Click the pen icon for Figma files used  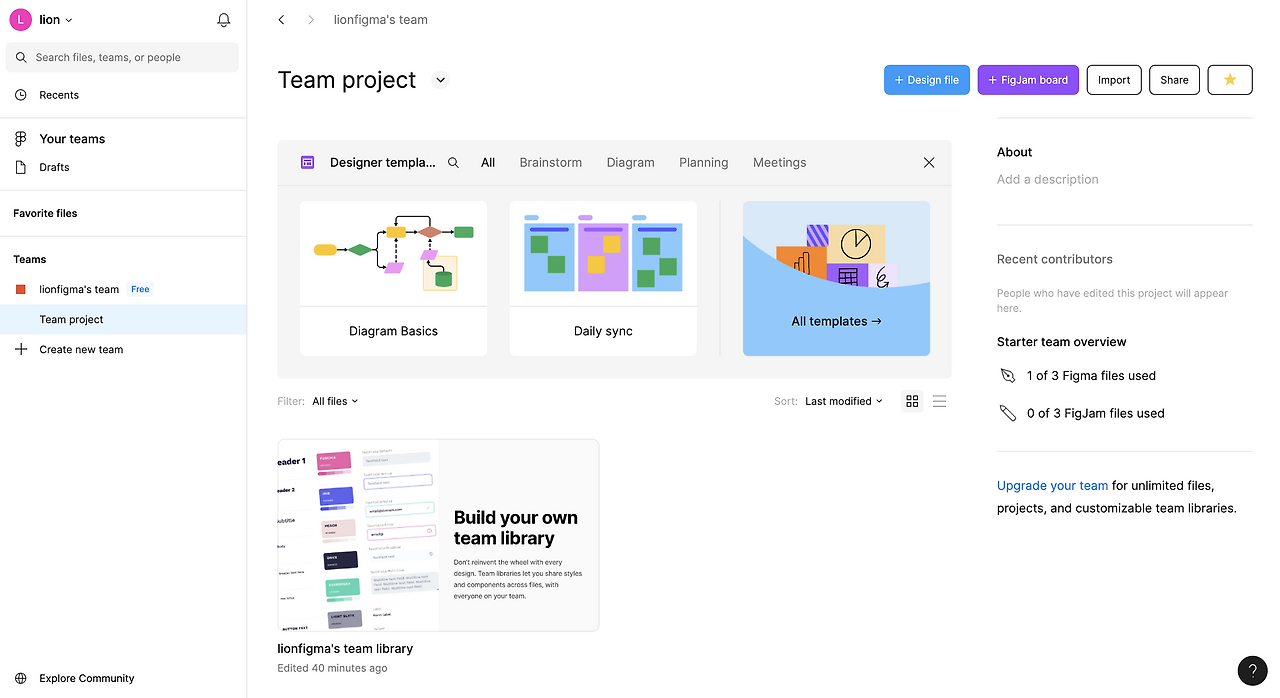coord(1007,376)
